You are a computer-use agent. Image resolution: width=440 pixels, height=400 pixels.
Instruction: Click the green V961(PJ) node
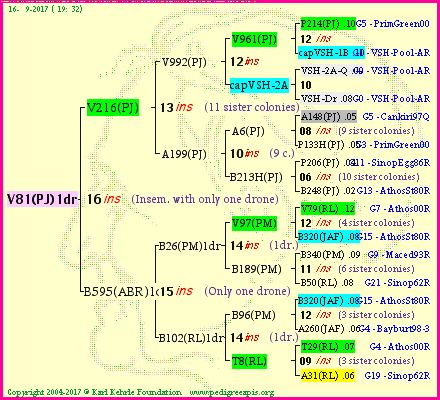(x=254, y=39)
